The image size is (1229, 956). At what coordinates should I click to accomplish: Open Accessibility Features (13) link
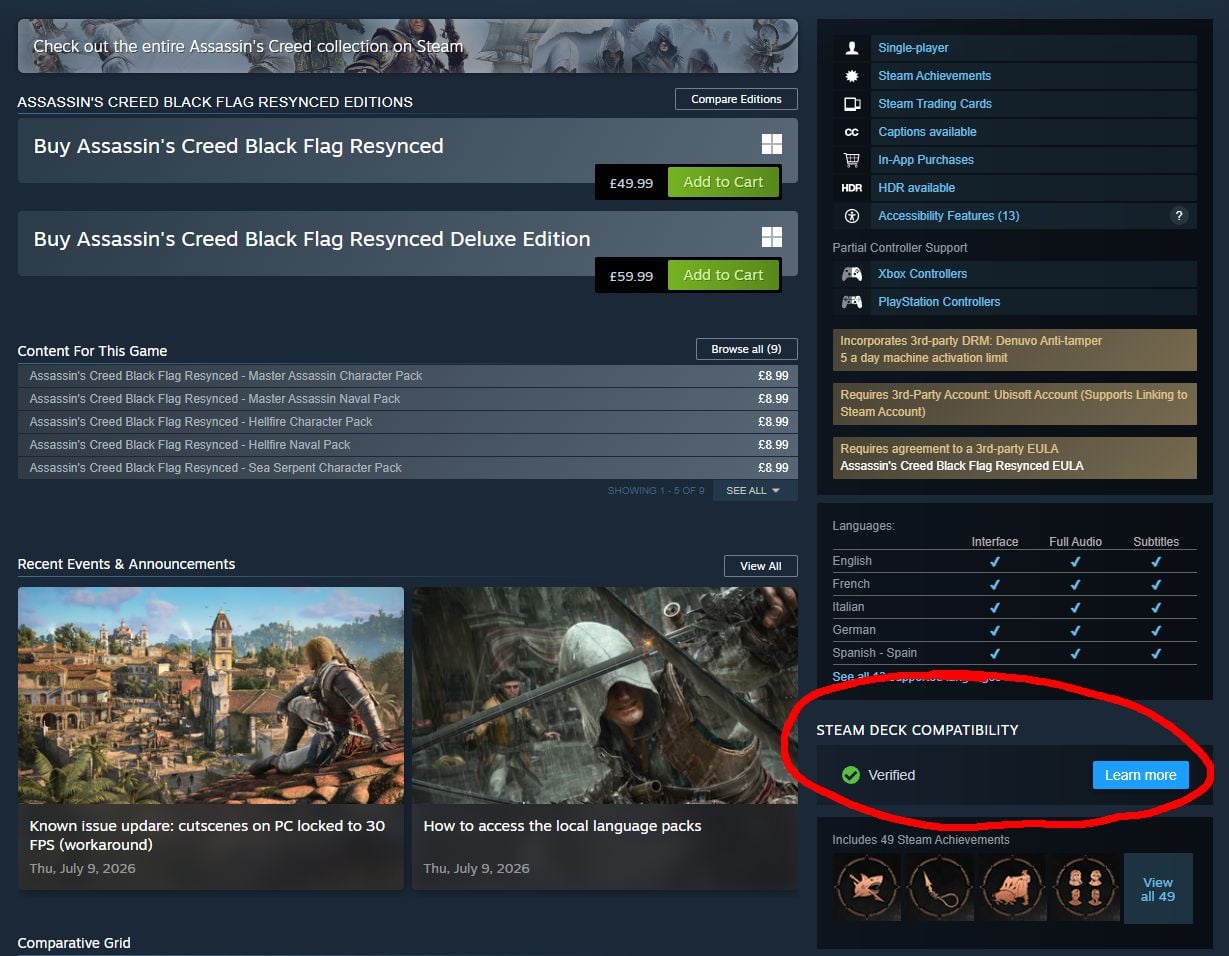[948, 216]
